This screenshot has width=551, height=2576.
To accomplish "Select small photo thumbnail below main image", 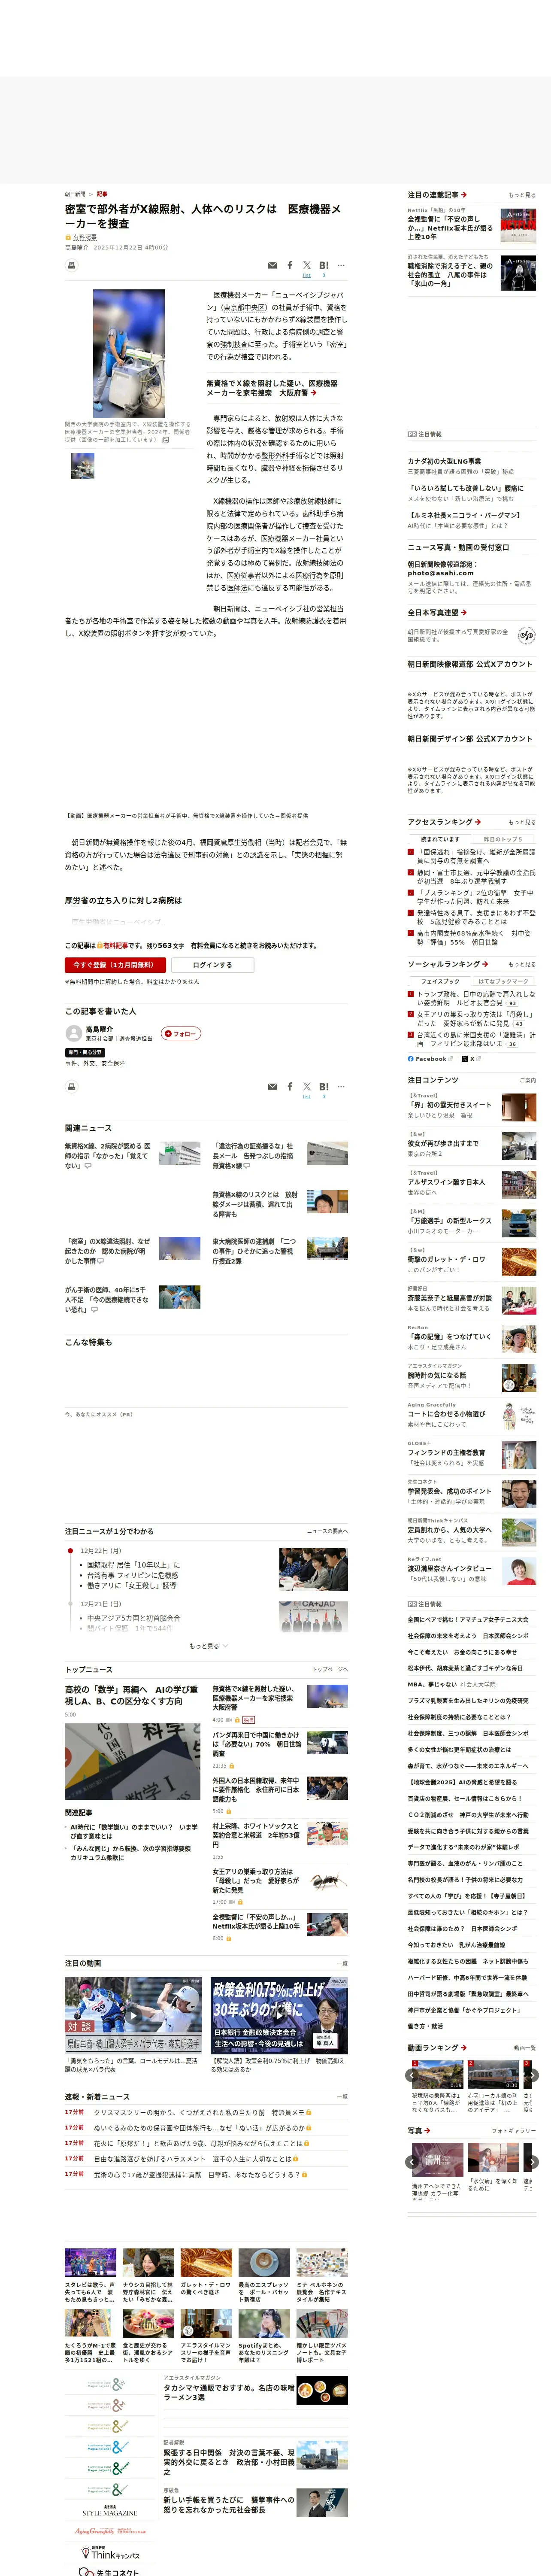I will 83,465.
